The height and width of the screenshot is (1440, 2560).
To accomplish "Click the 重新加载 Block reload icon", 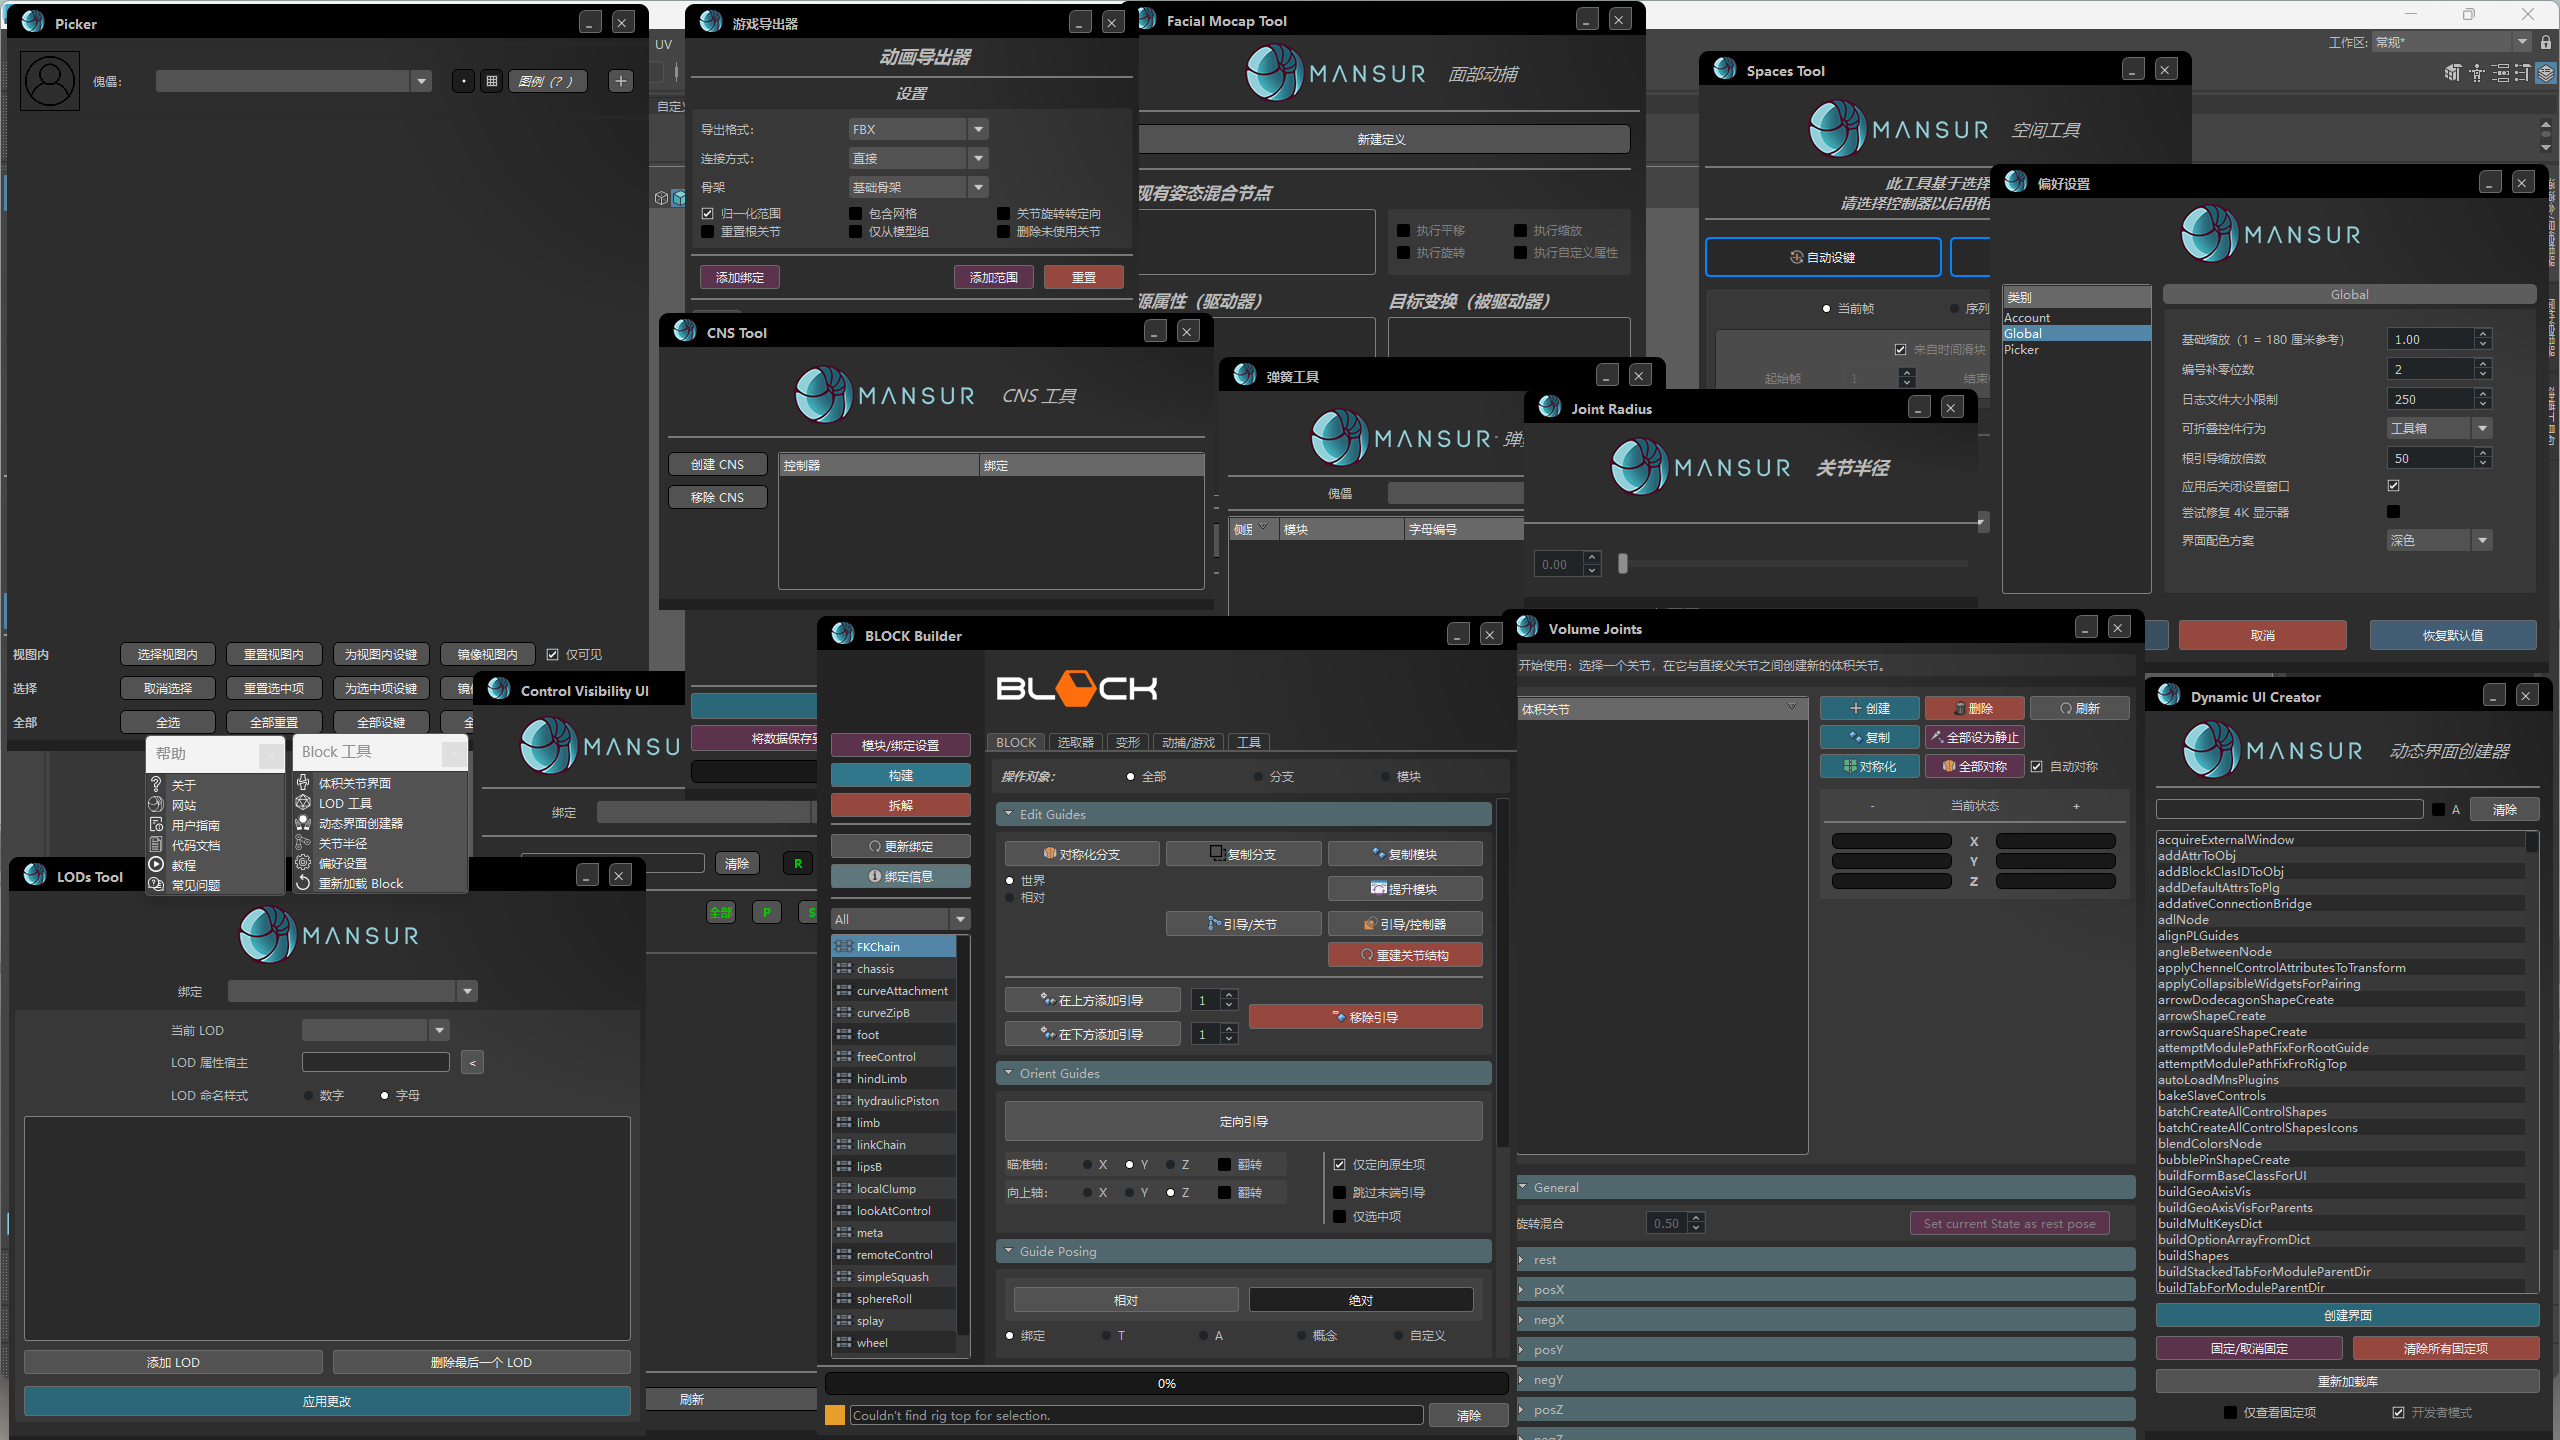I will pos(303,883).
